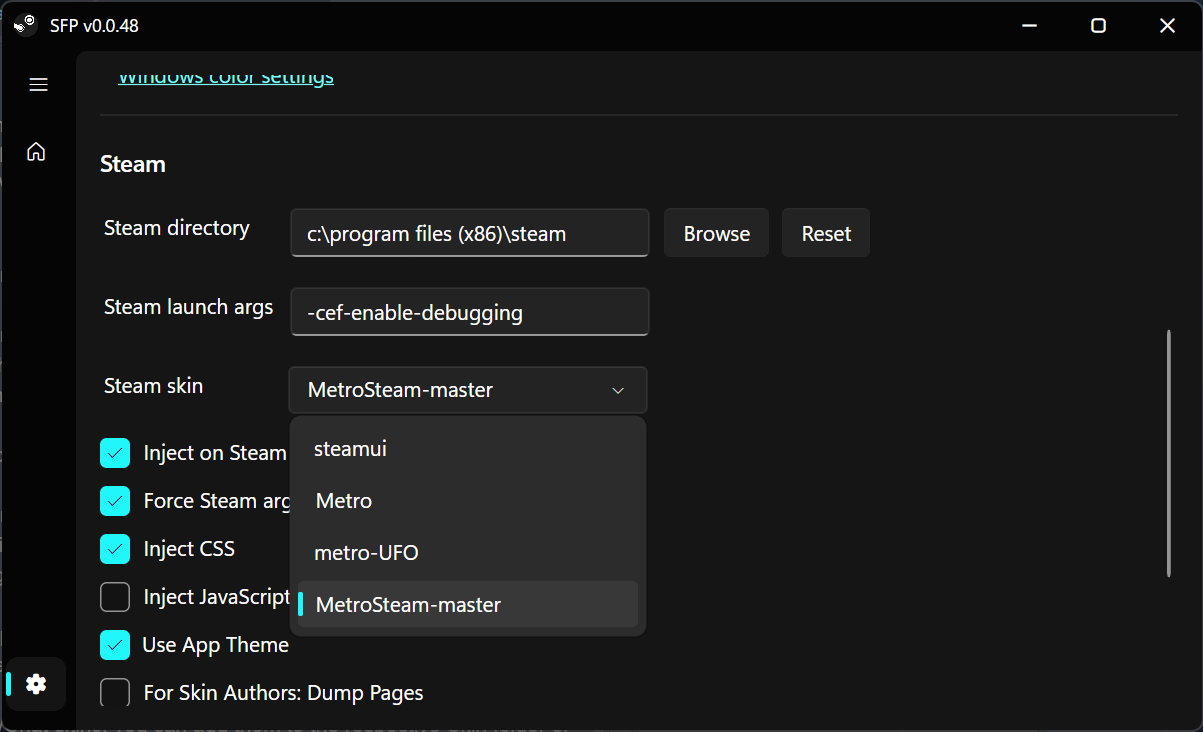
Task: Close the SFP window
Action: coord(1167,26)
